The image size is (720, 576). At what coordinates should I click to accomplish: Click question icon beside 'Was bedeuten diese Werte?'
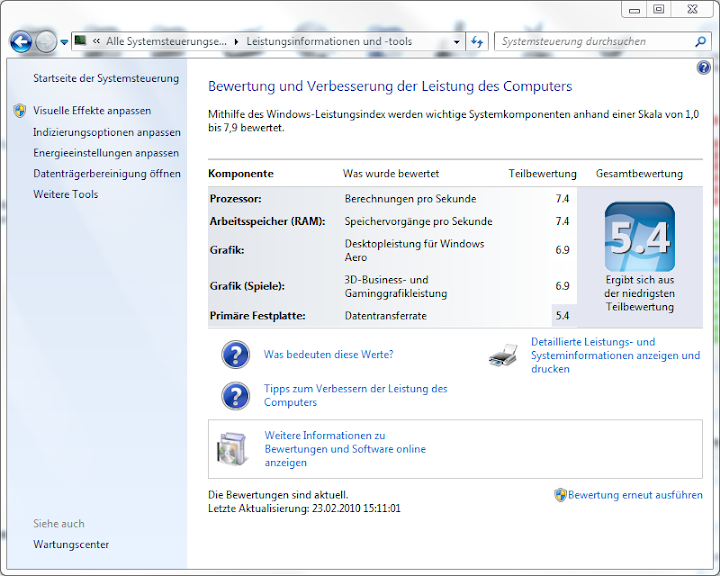pyautogui.click(x=236, y=355)
